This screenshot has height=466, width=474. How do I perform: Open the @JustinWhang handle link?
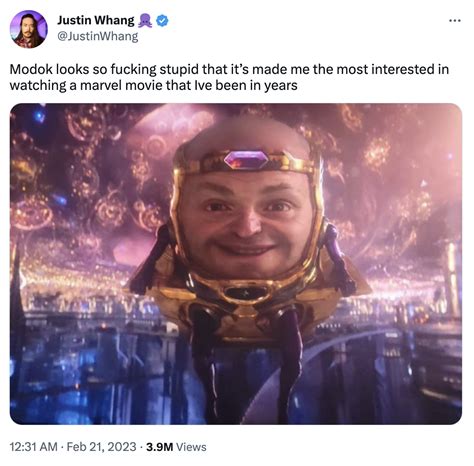[x=98, y=36]
